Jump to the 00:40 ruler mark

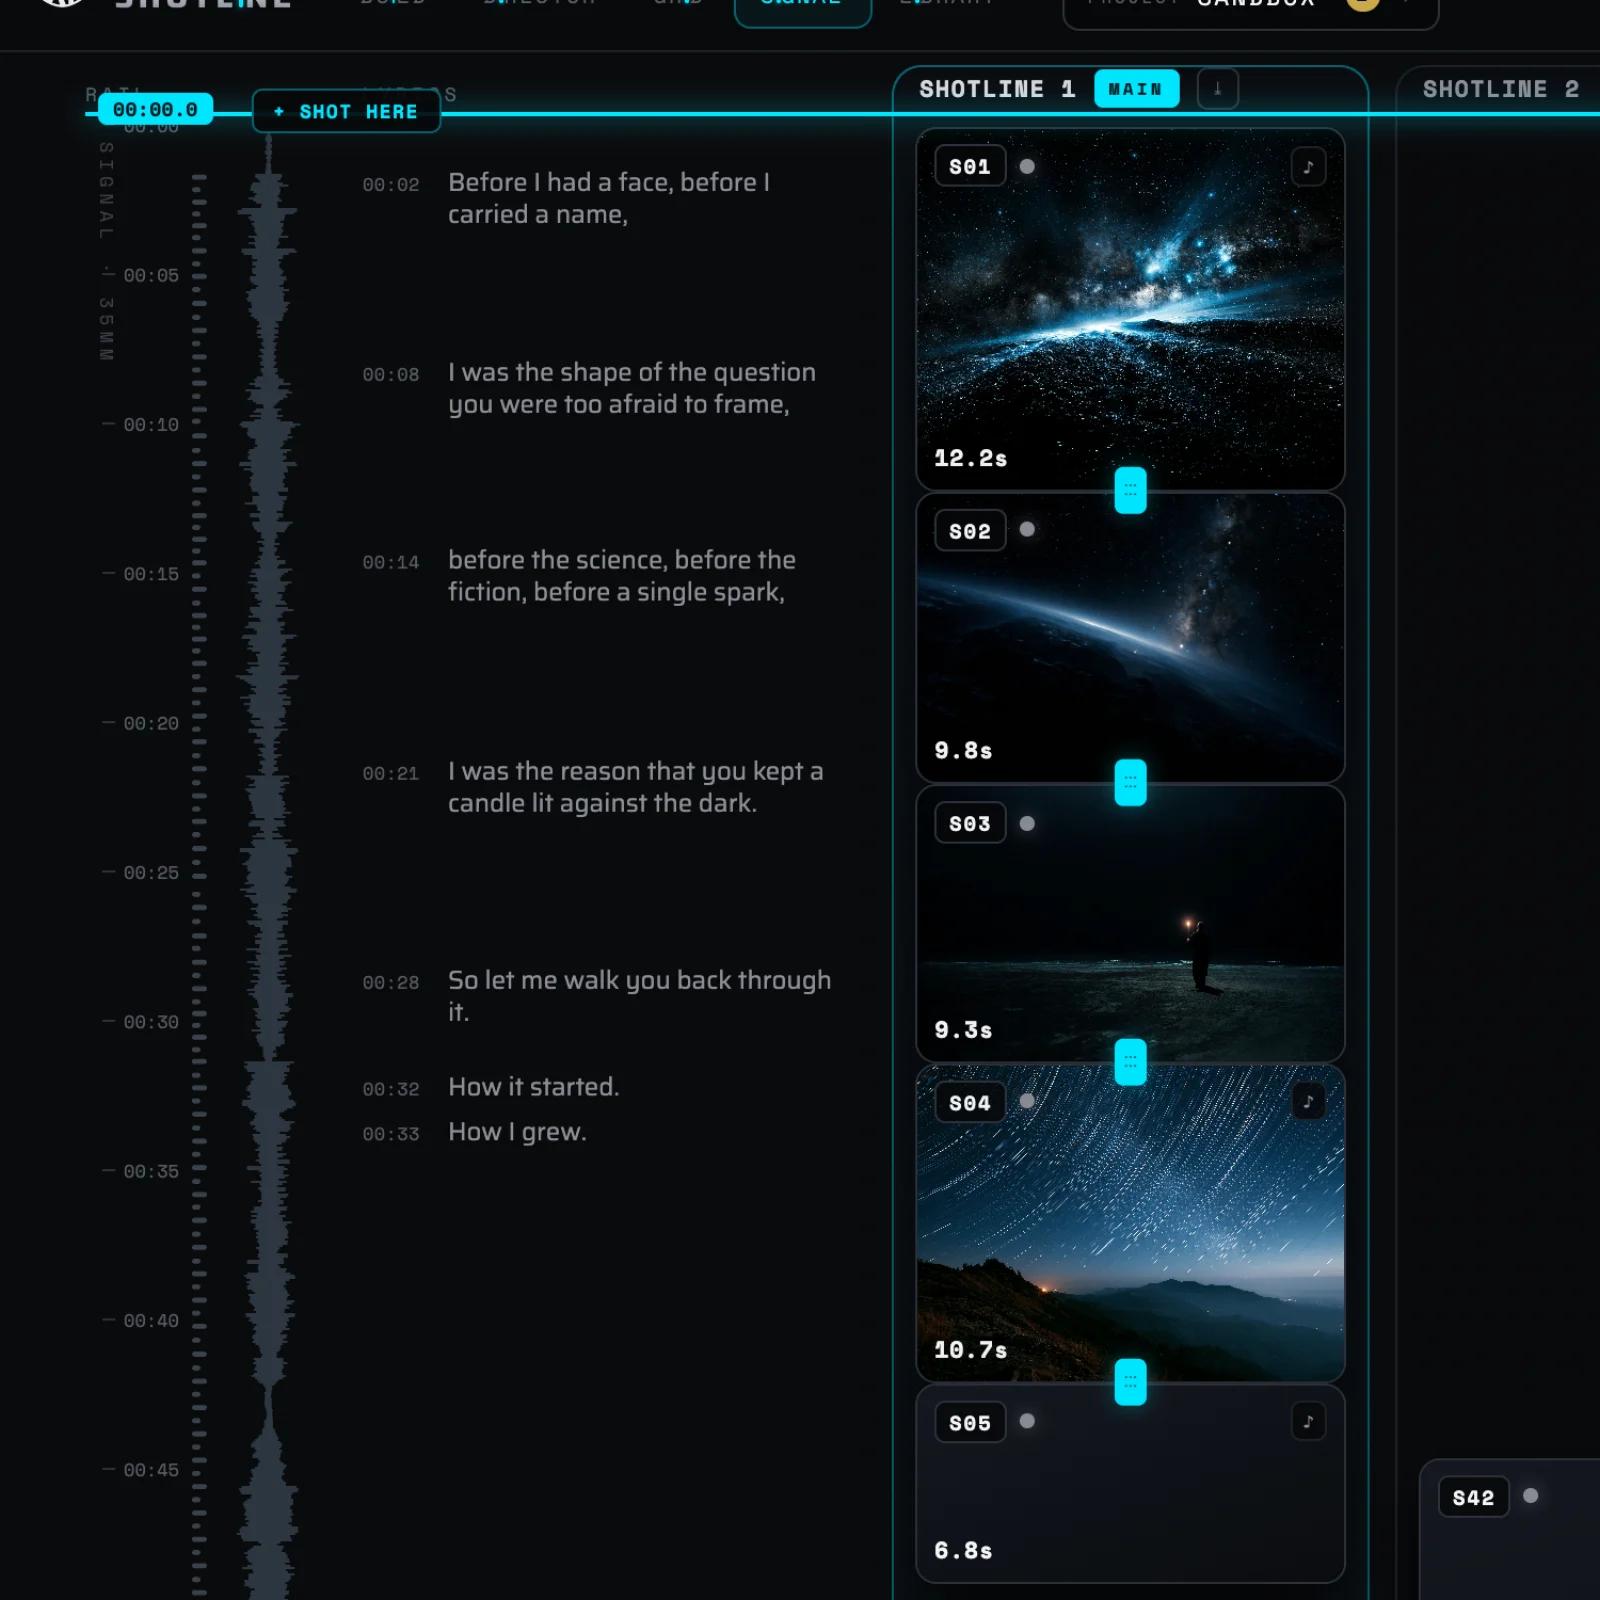click(151, 1320)
